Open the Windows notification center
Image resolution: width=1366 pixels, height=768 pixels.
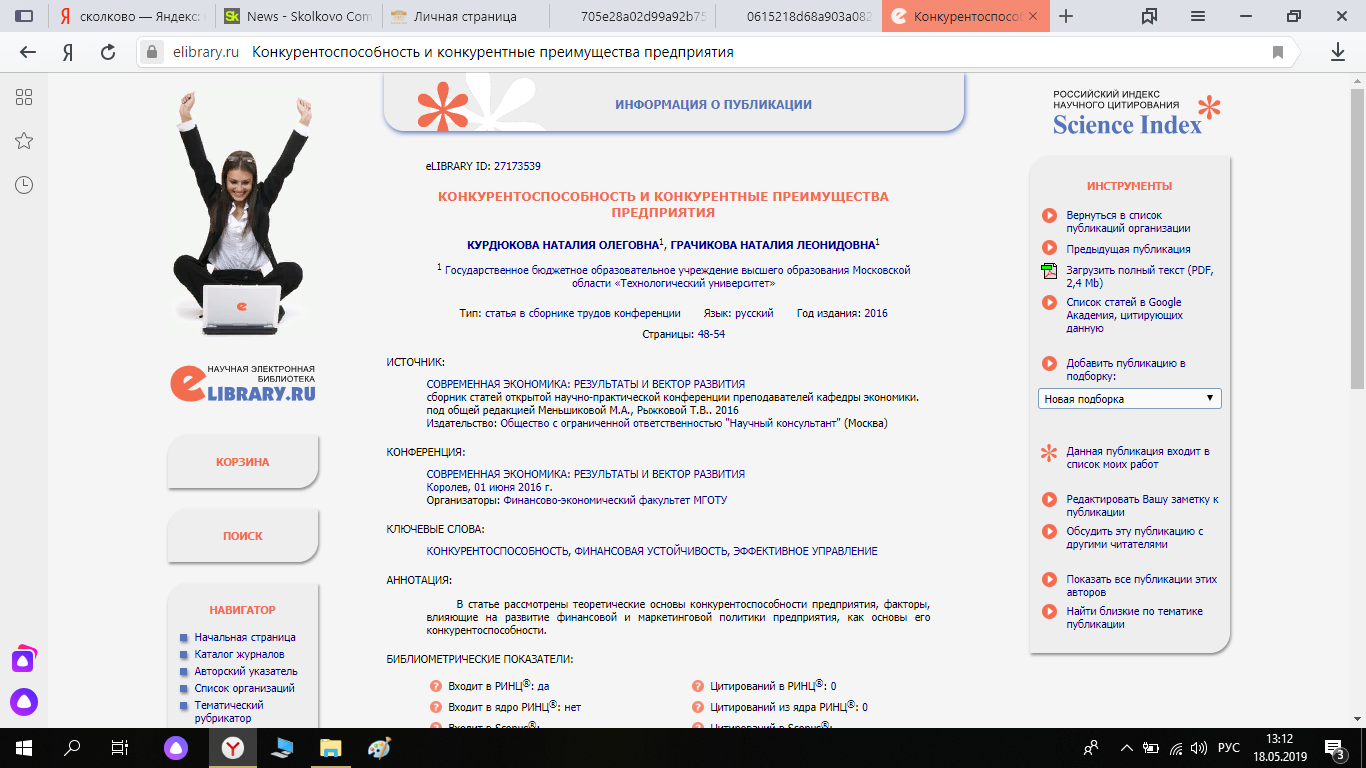(1334, 747)
